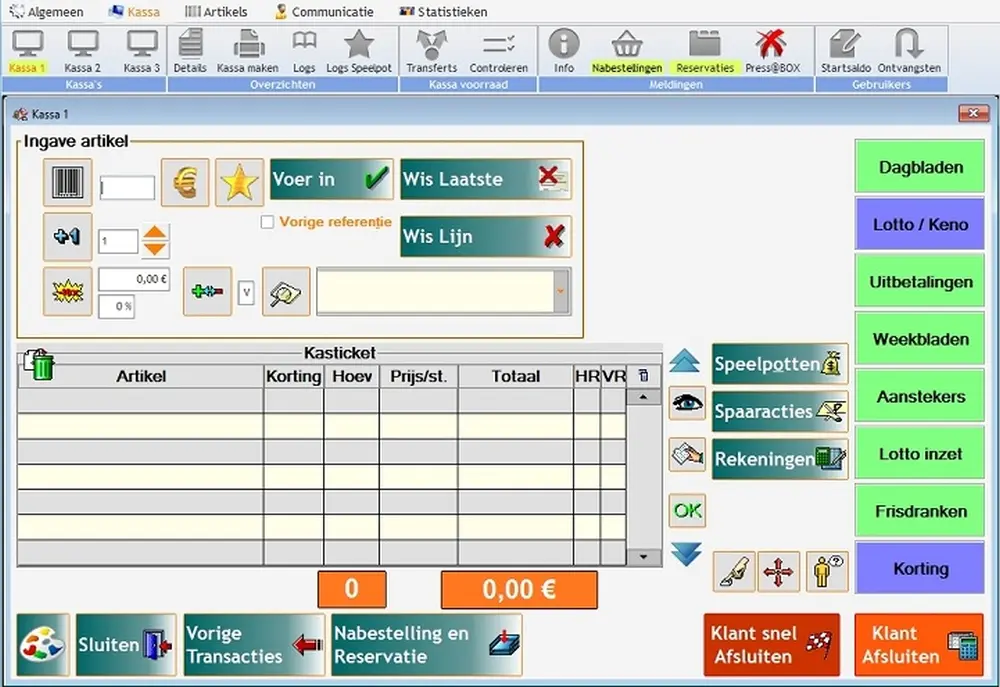
Task: Switch to the Artikels menu tab
Action: click(216, 12)
